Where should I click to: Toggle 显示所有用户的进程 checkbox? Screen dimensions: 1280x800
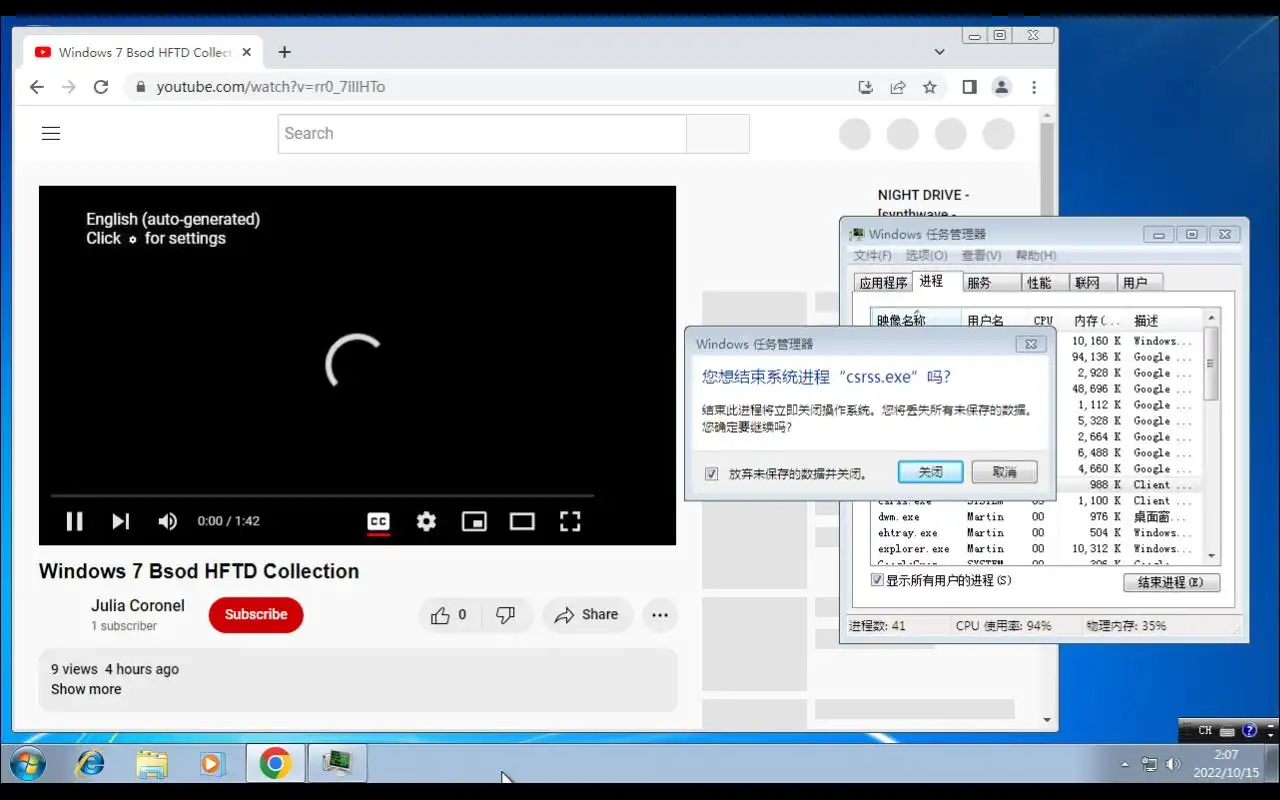coord(877,580)
